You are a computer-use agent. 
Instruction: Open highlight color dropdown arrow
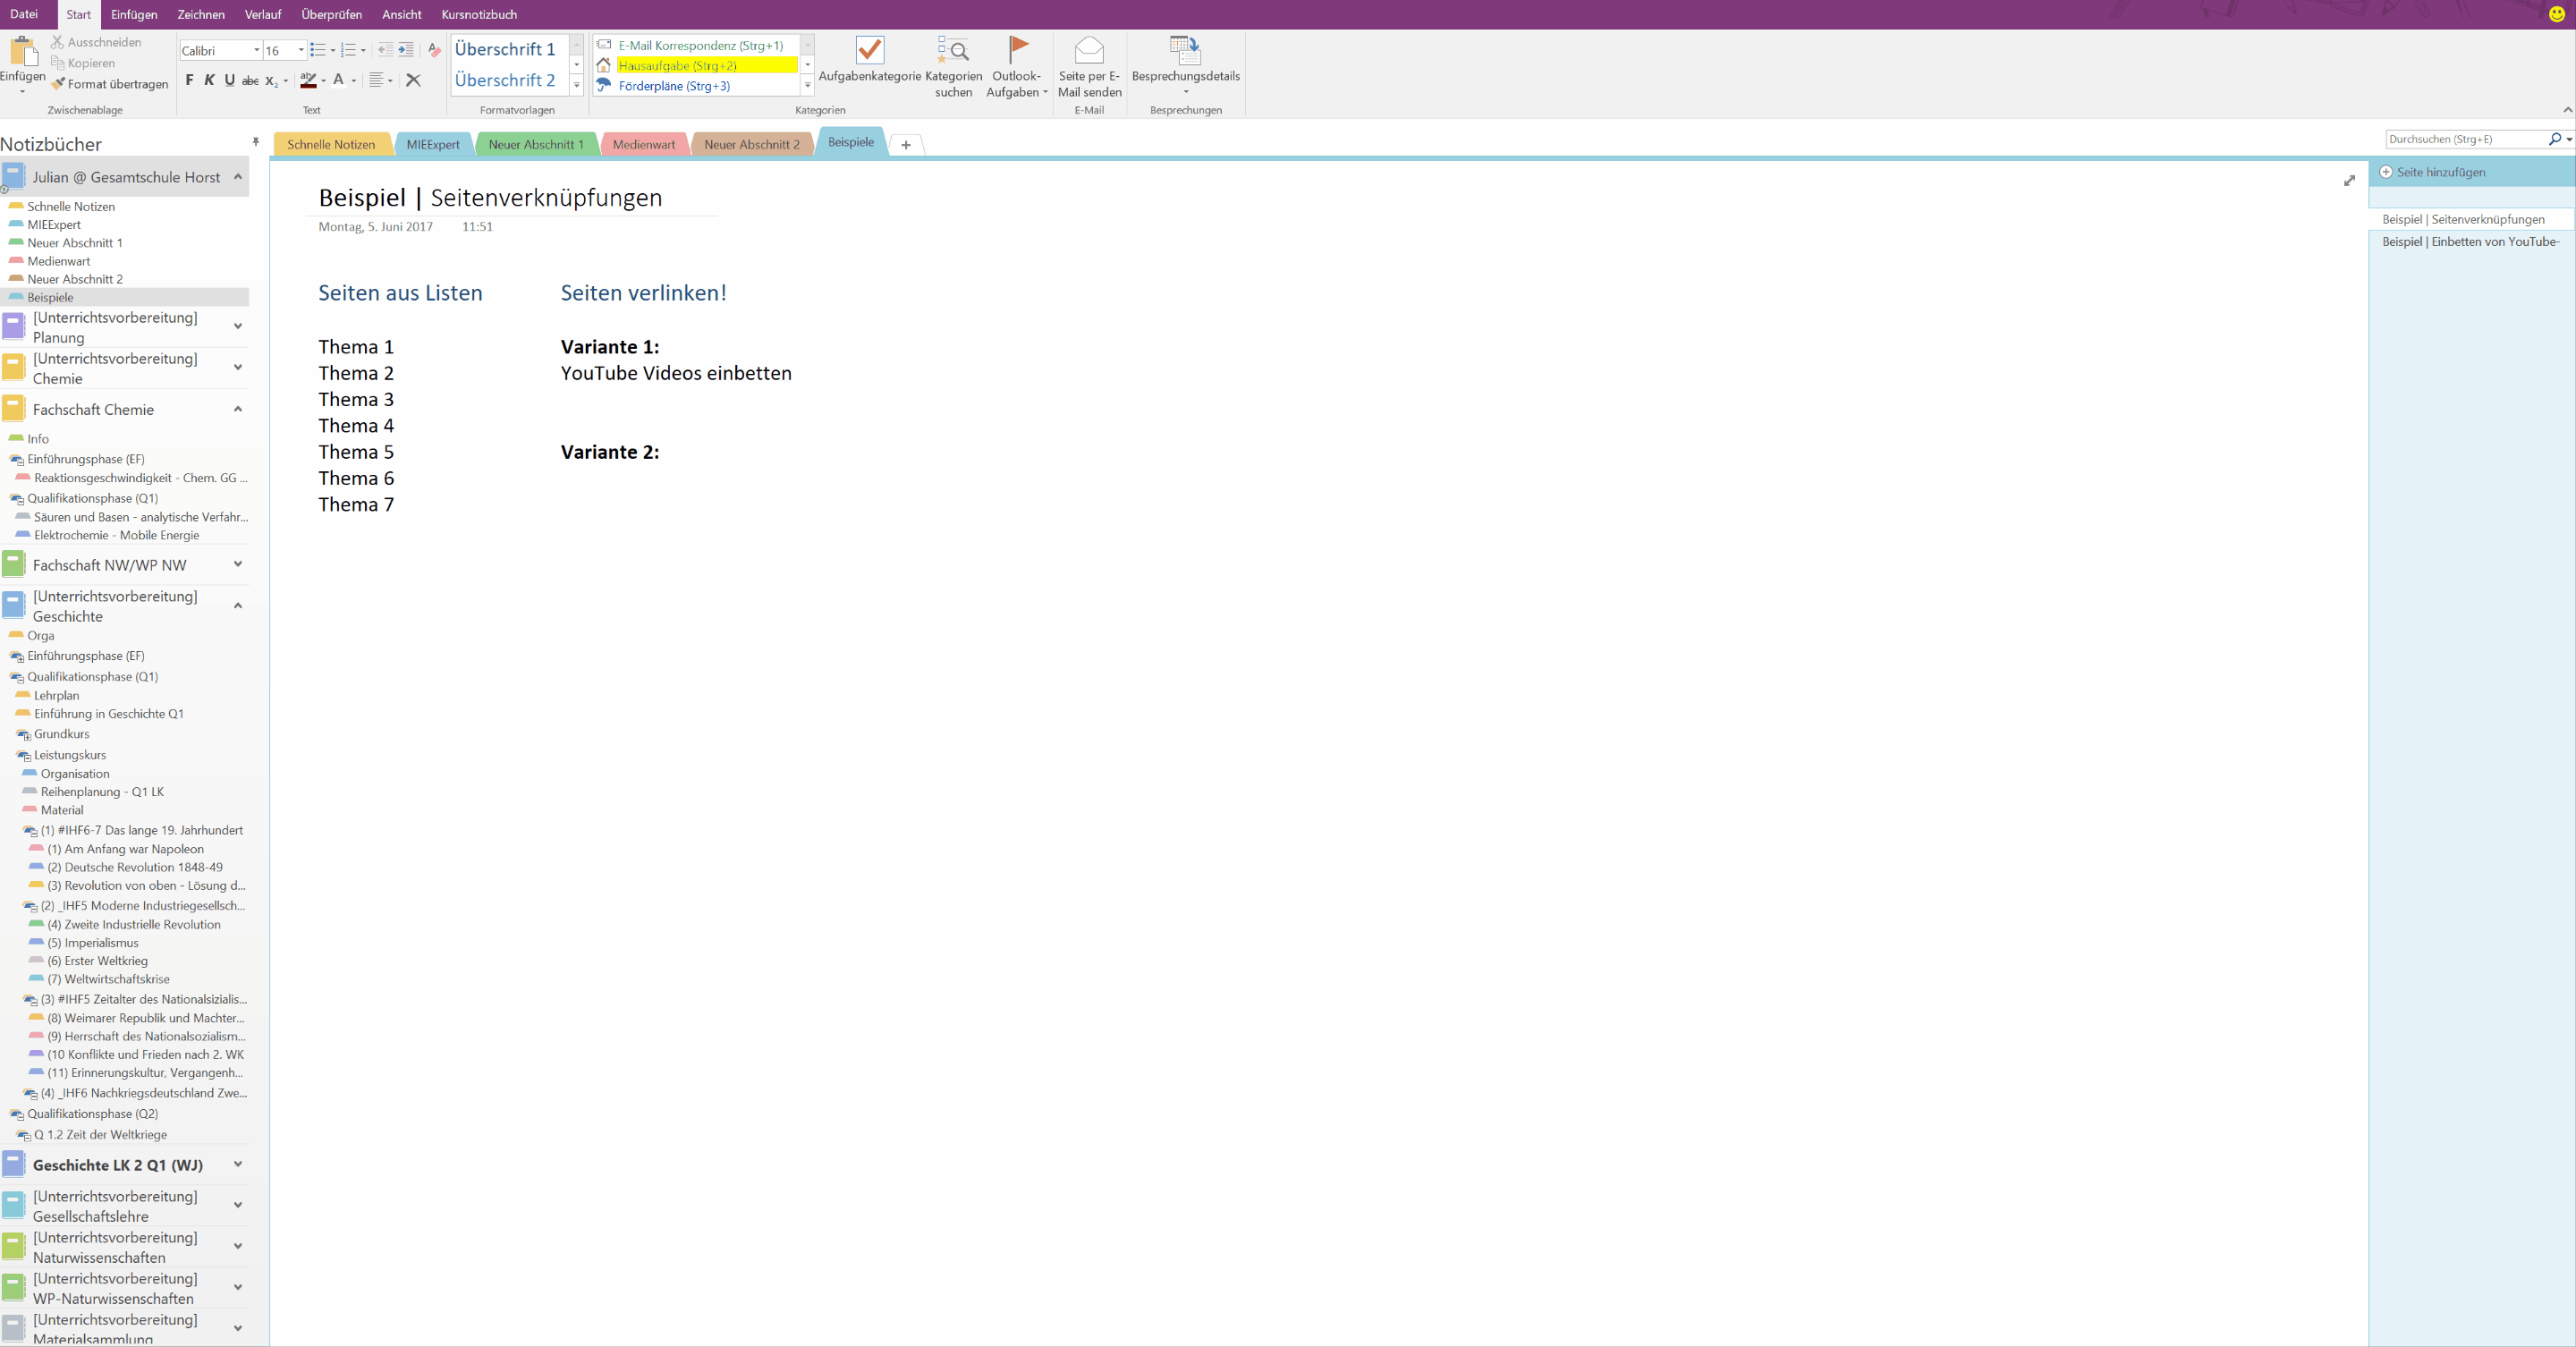tap(323, 81)
